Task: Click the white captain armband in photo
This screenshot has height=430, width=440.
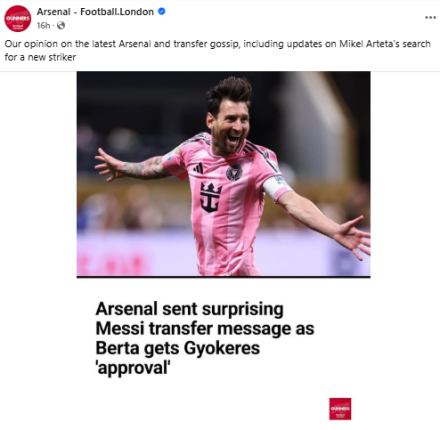Action: (x=276, y=187)
